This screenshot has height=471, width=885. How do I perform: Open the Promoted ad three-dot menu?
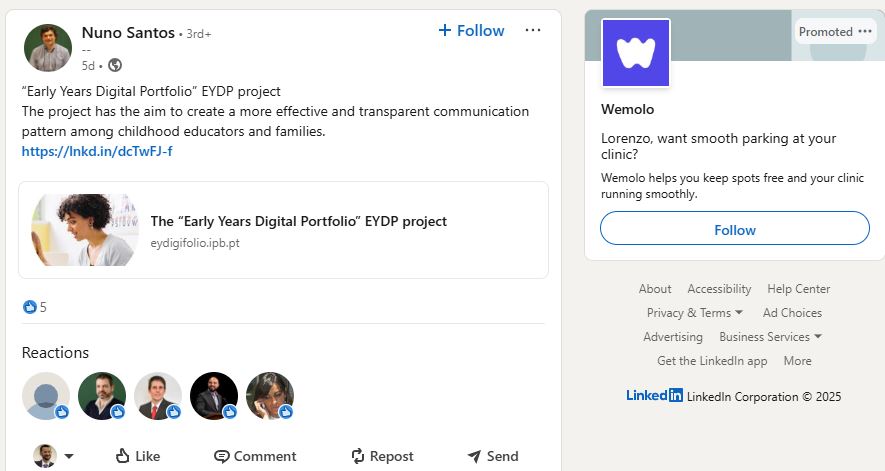tap(864, 31)
